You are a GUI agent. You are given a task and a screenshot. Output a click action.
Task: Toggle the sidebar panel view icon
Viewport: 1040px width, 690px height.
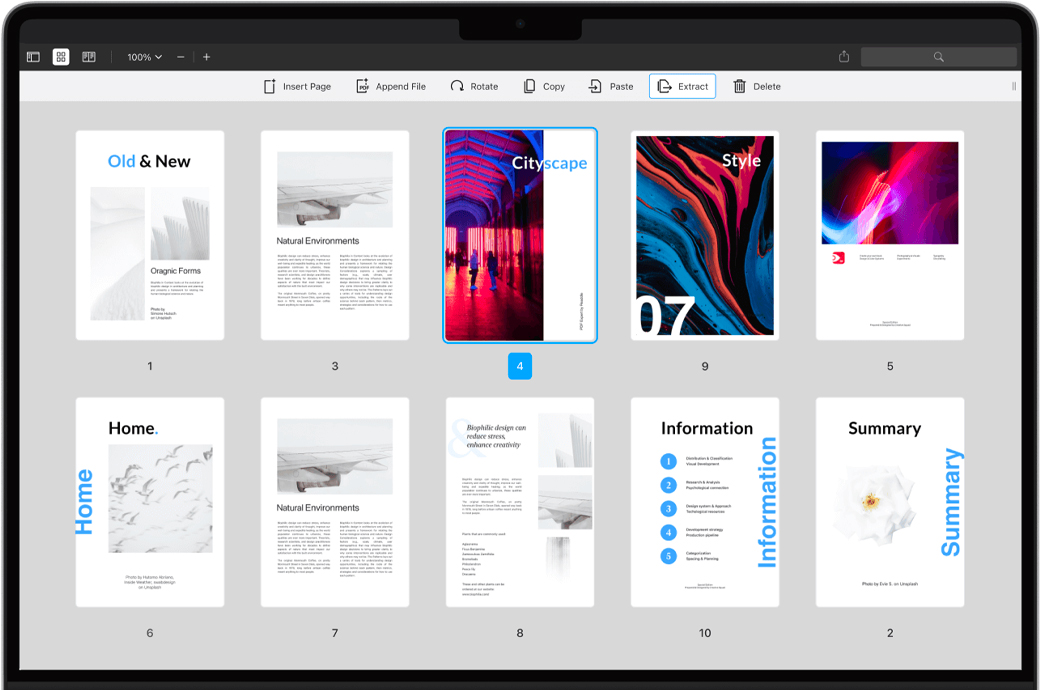tap(33, 57)
